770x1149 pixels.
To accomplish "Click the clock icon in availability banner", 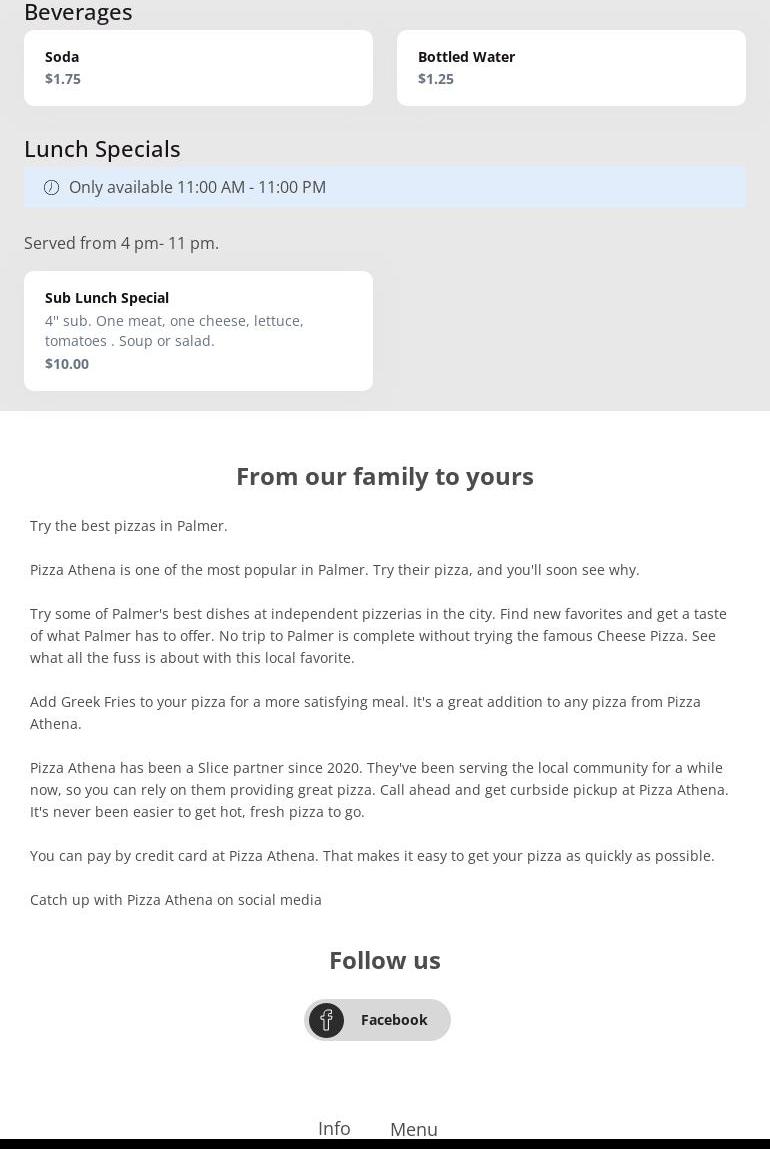I will click(x=52, y=188).
